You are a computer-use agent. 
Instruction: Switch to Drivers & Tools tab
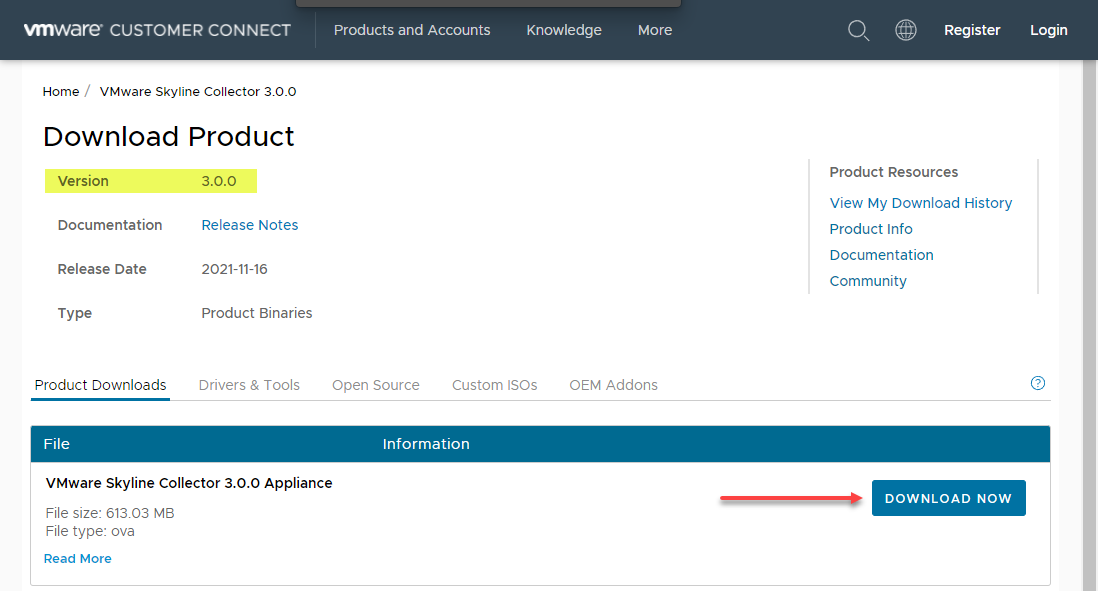[249, 385]
